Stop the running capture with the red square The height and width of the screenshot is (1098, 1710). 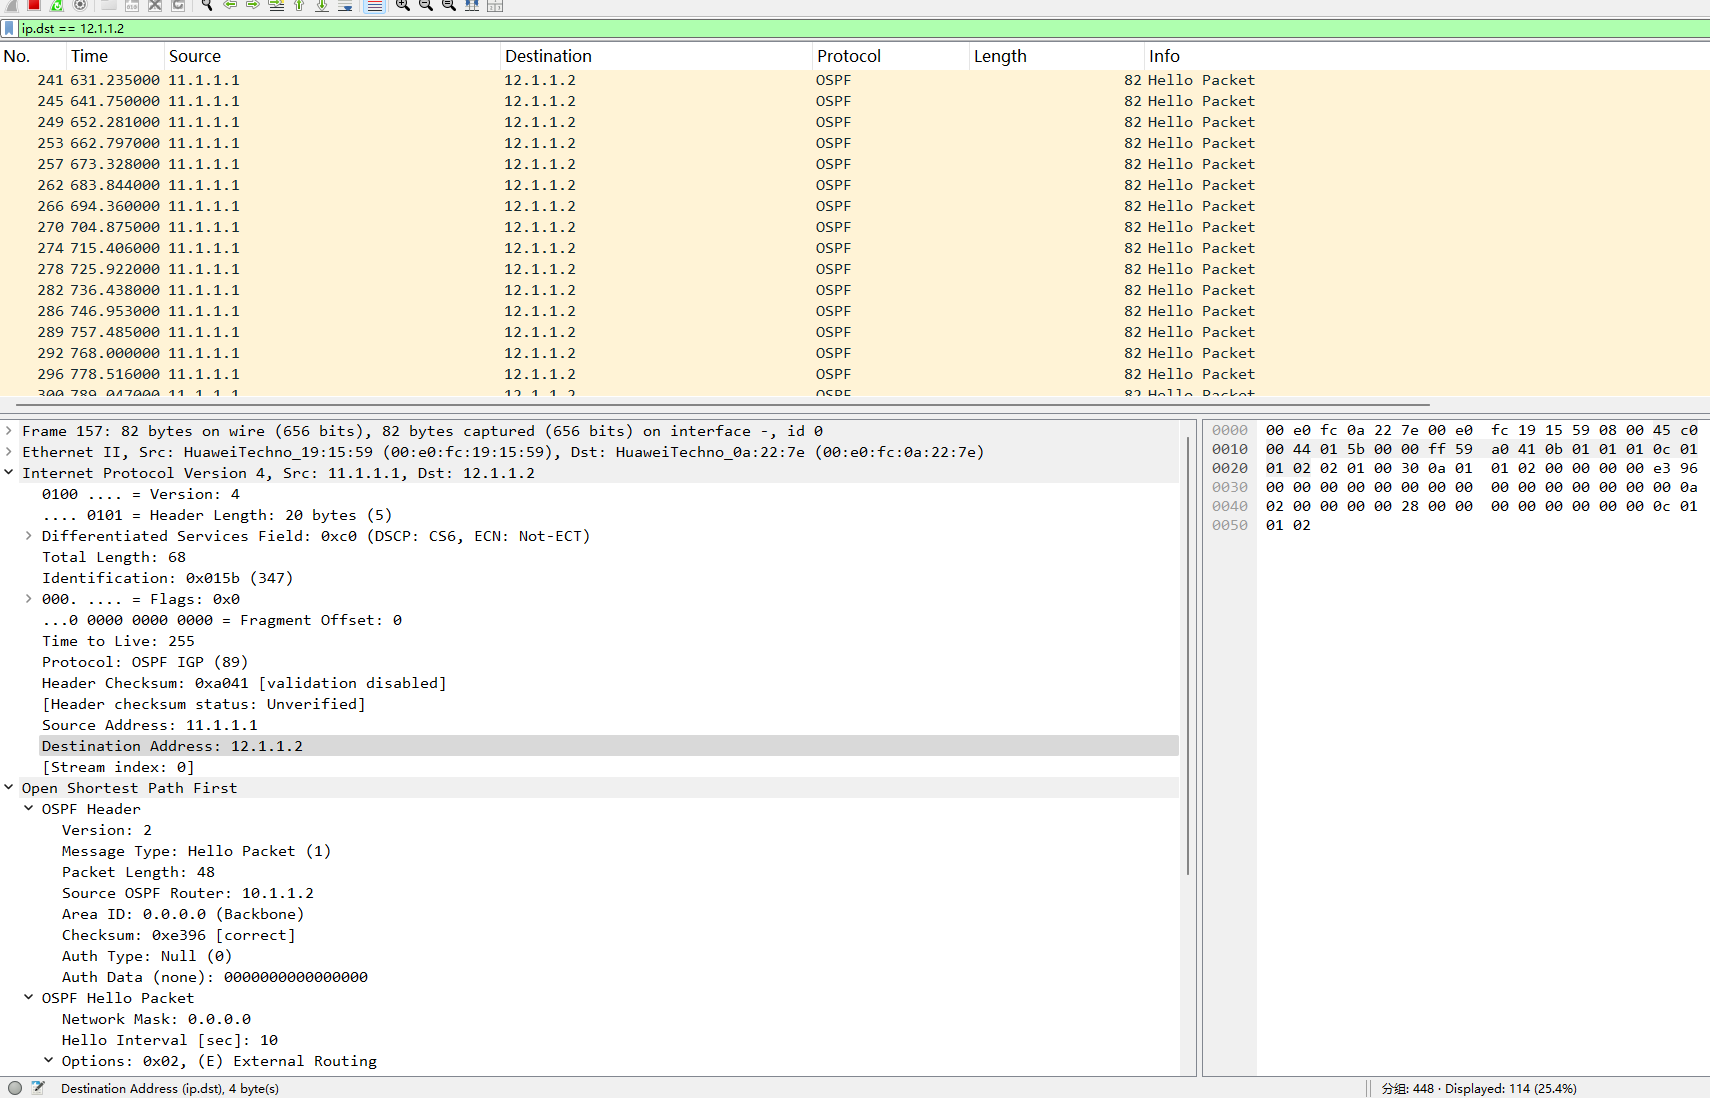click(x=34, y=5)
